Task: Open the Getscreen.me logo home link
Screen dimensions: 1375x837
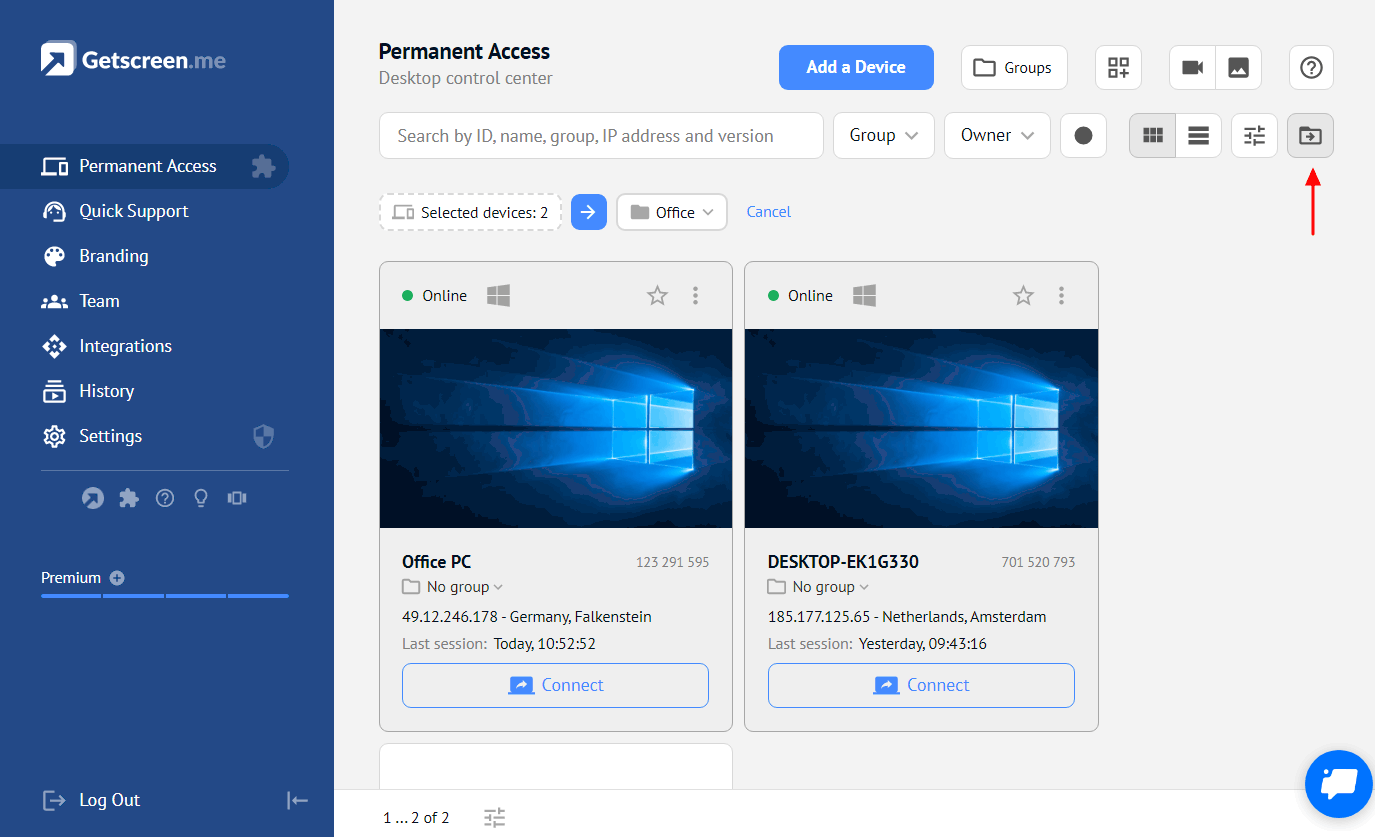Action: pos(133,59)
